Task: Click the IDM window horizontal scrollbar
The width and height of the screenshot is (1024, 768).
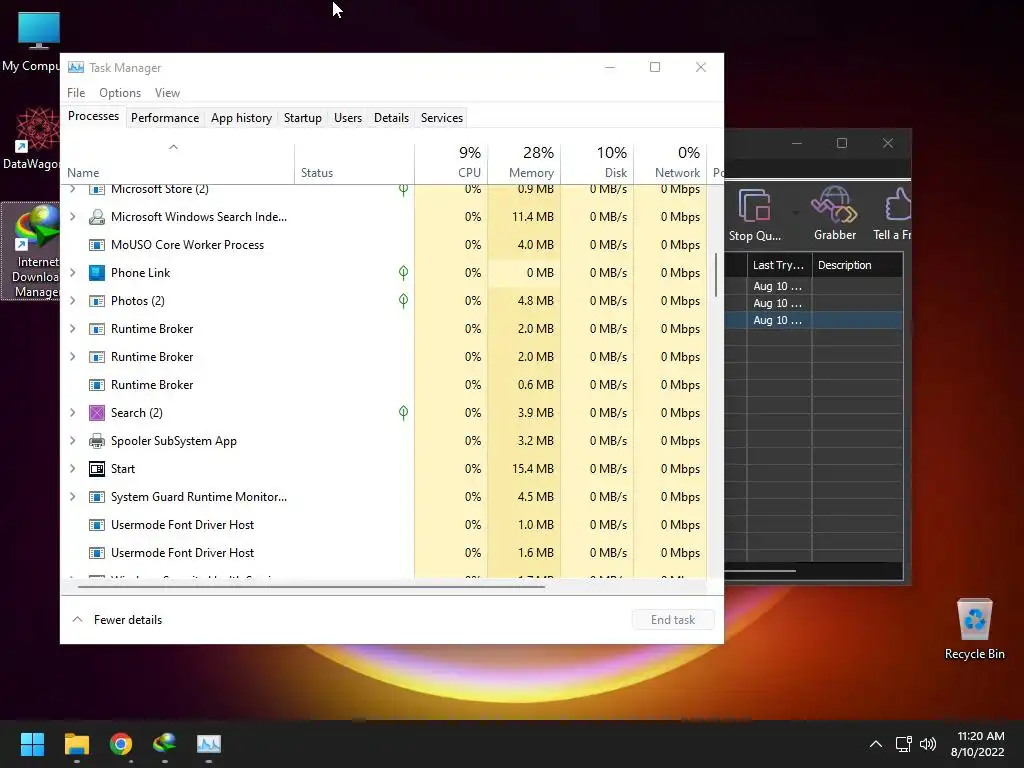Action: 760,571
